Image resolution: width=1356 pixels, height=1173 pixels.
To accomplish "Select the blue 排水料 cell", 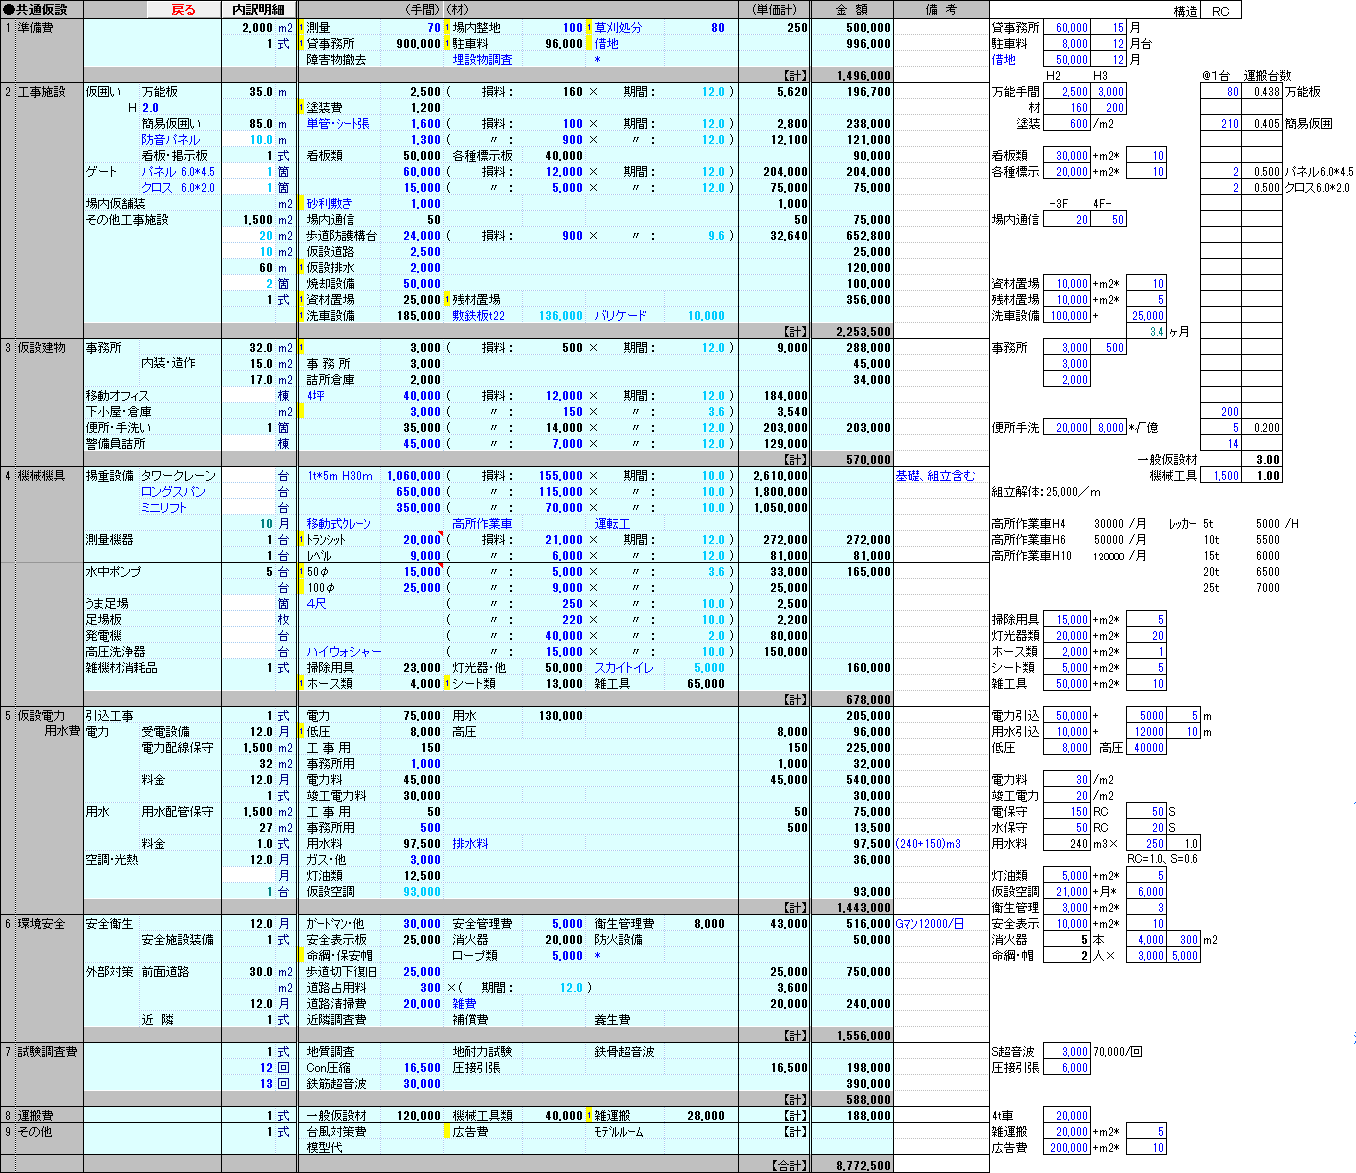I will (470, 844).
